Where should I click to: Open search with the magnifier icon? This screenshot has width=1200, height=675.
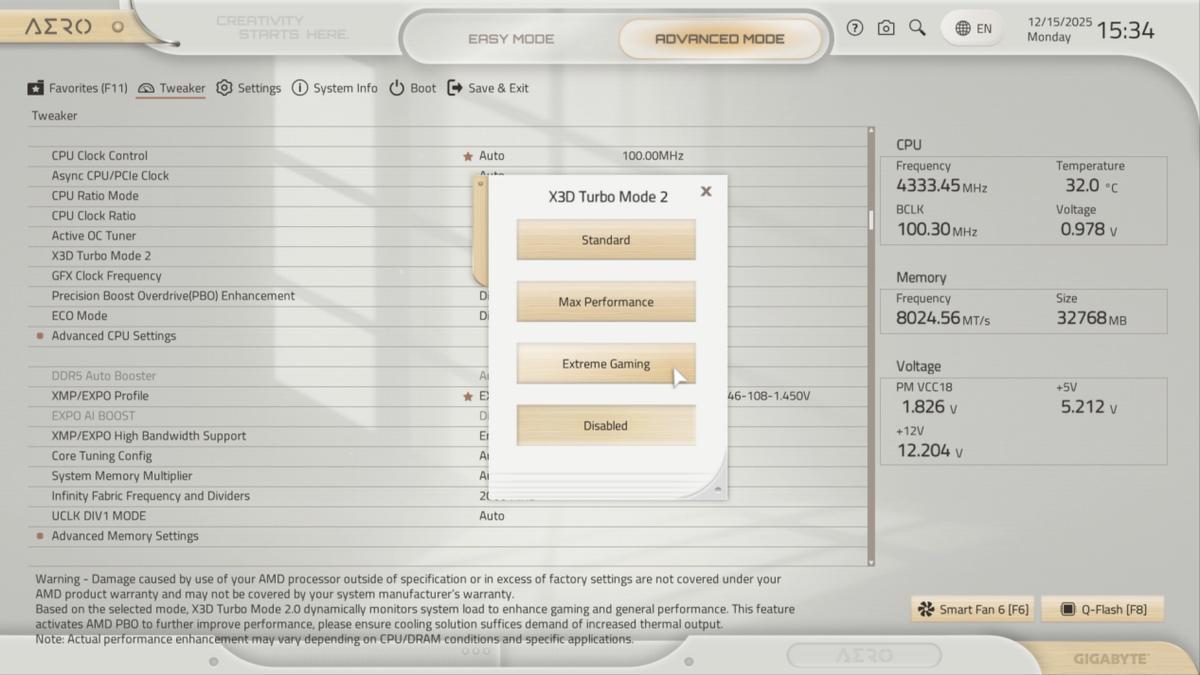tap(917, 28)
